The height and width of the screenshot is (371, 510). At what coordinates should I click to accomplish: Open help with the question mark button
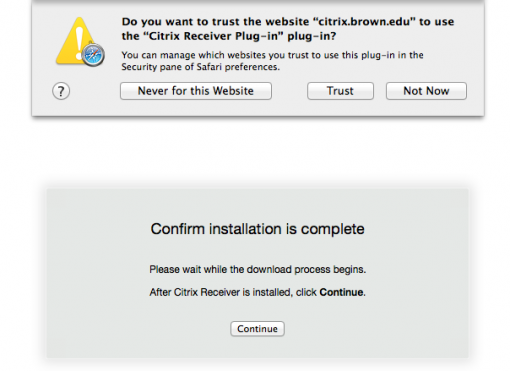click(61, 91)
